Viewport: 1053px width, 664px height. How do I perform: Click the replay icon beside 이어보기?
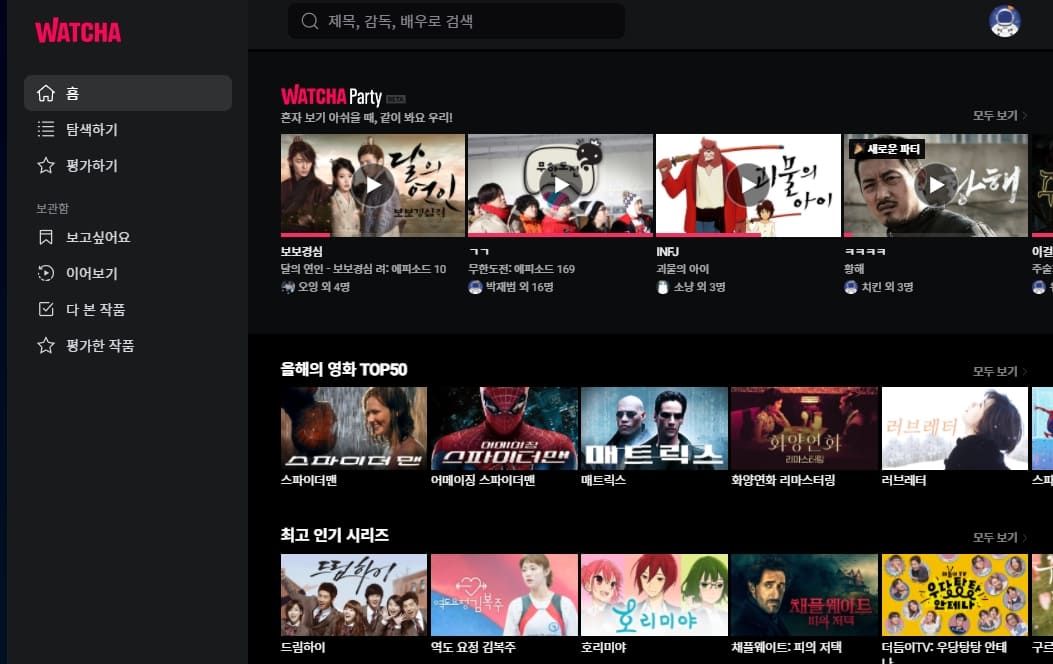point(46,273)
